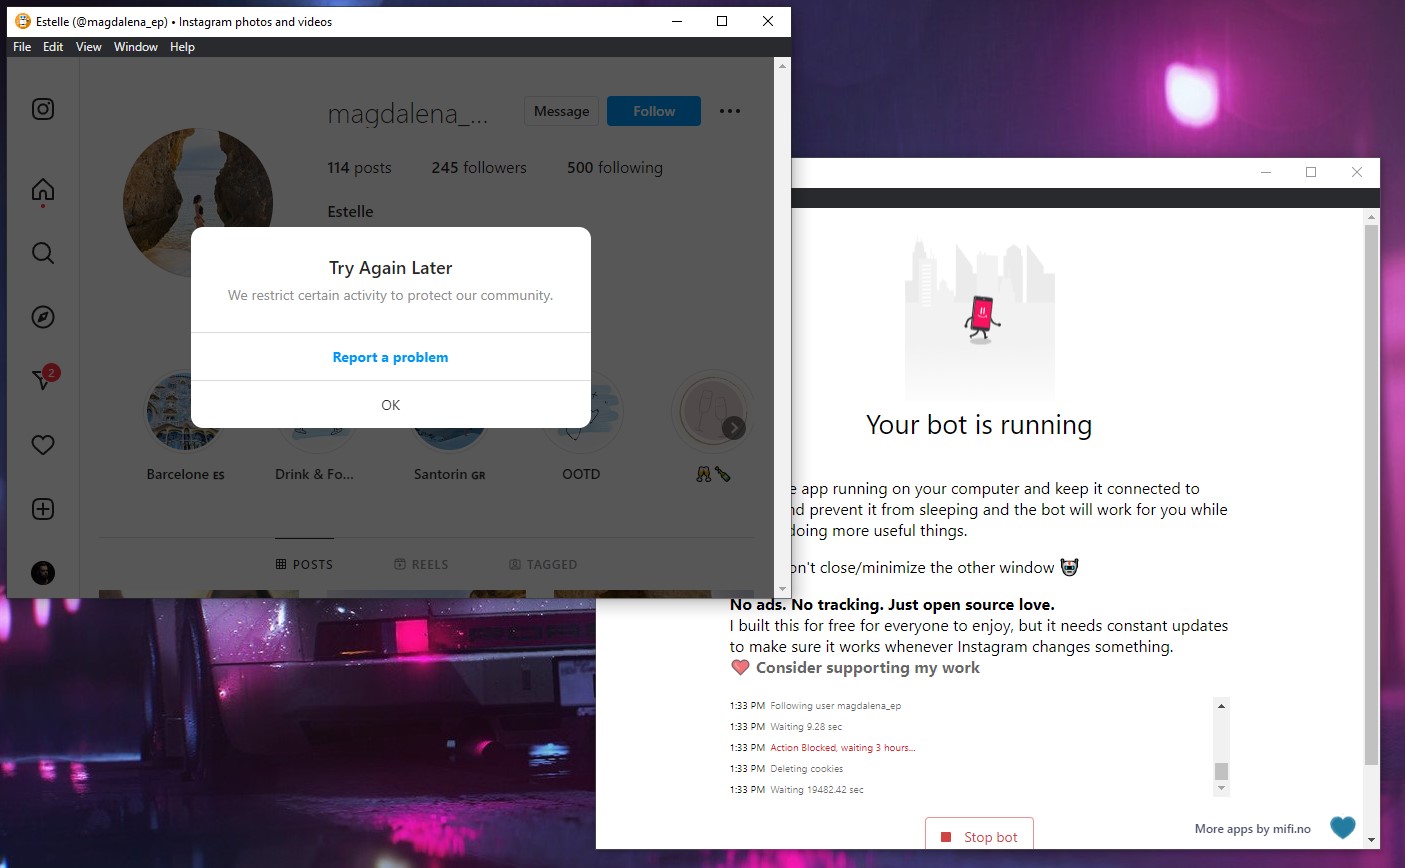Click bot window main scrollbar down arrow

click(1372, 840)
